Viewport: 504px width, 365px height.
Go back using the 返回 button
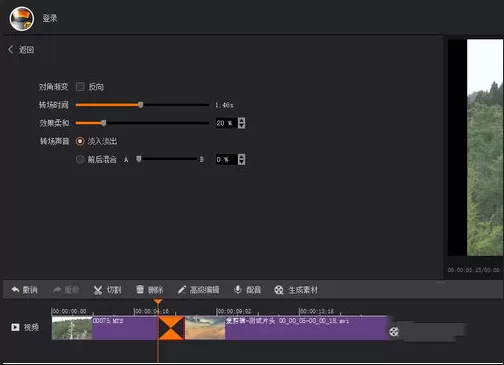click(x=21, y=50)
